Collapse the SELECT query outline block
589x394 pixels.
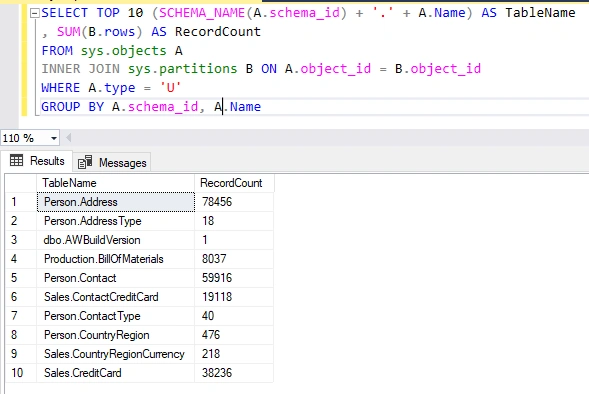click(x=35, y=14)
